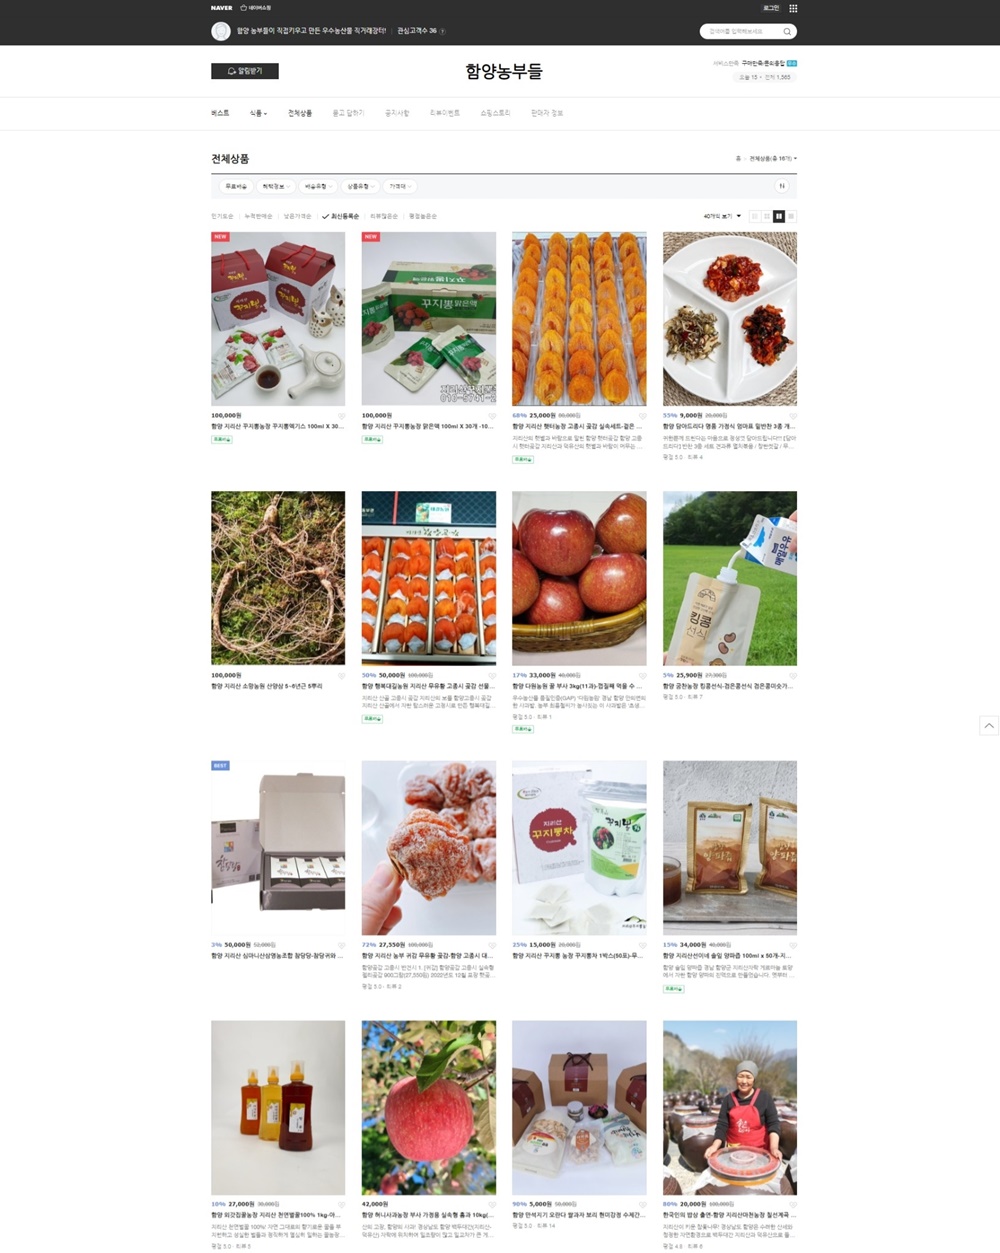Open the 가격대 price range filter dropdown
Image resolution: width=1000 pixels, height=1253 pixels.
(x=400, y=186)
